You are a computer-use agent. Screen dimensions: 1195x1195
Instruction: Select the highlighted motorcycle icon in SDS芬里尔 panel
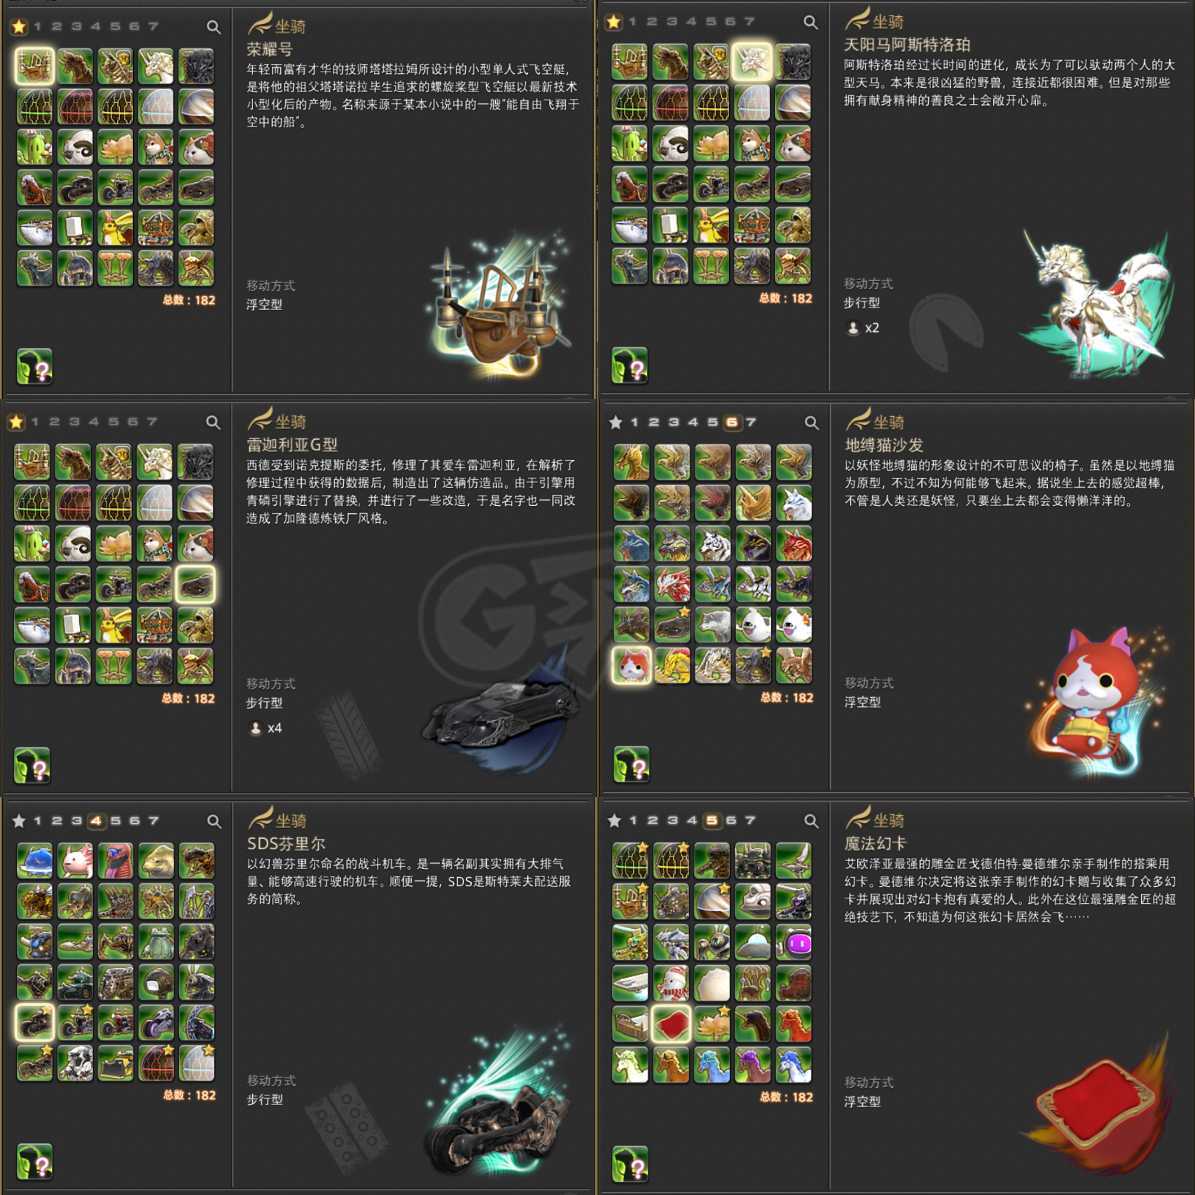(x=34, y=1022)
